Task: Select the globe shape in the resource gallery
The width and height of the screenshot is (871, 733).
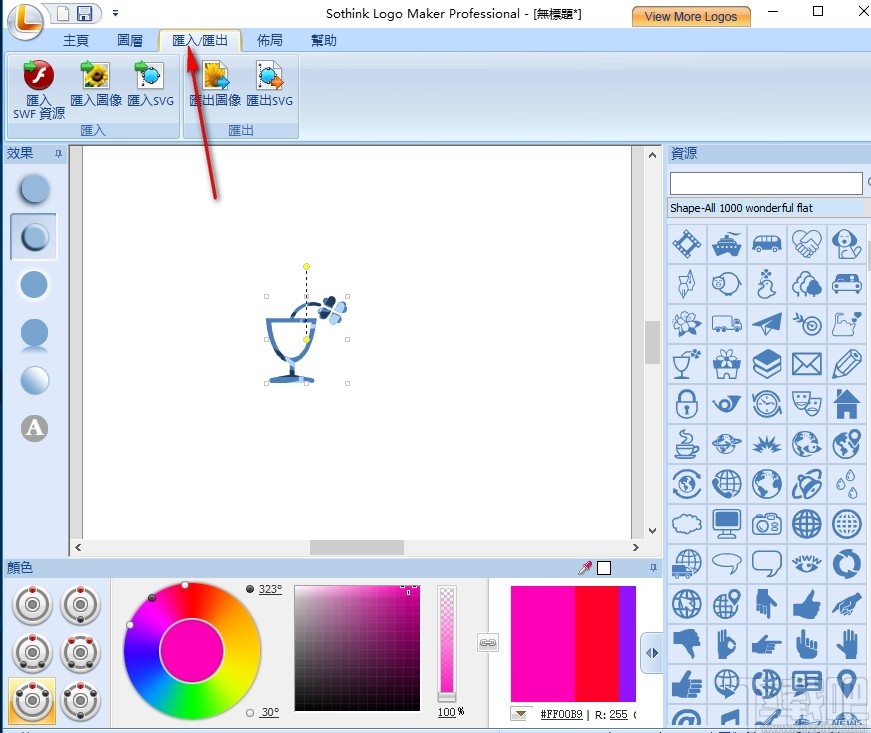Action: click(x=768, y=483)
